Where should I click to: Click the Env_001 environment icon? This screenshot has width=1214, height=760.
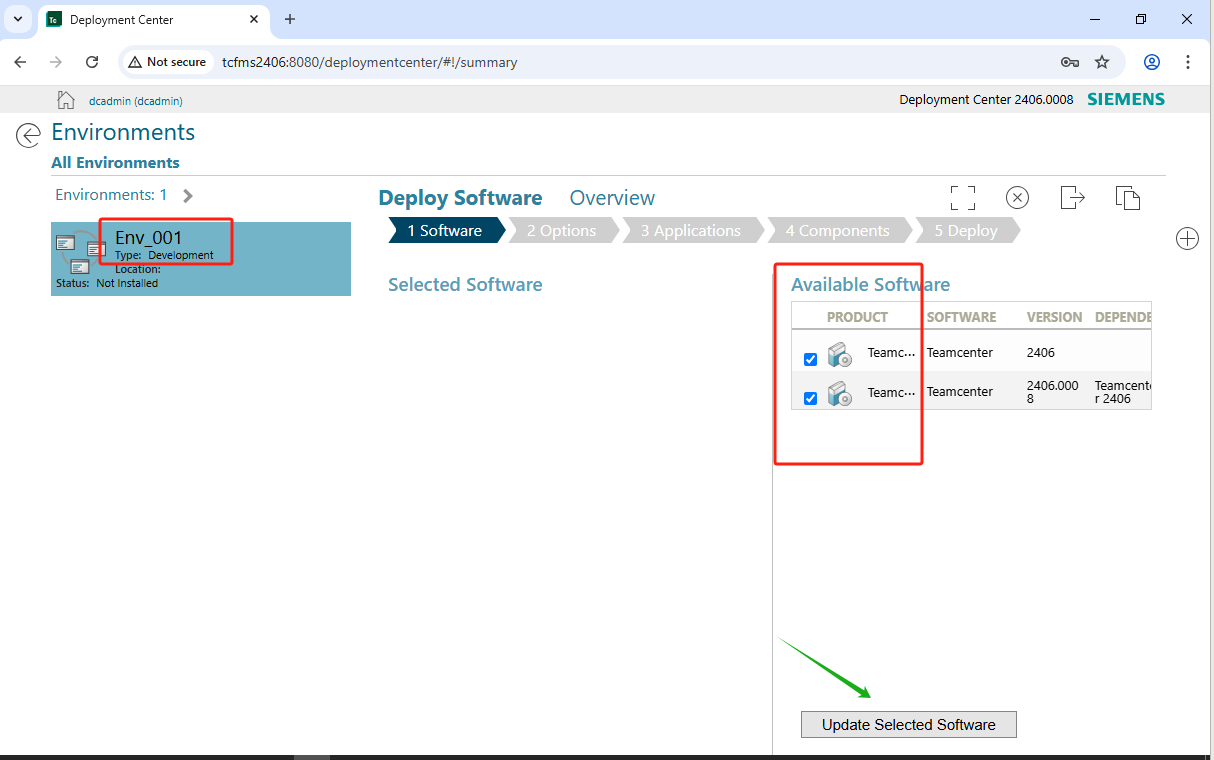(x=80, y=254)
